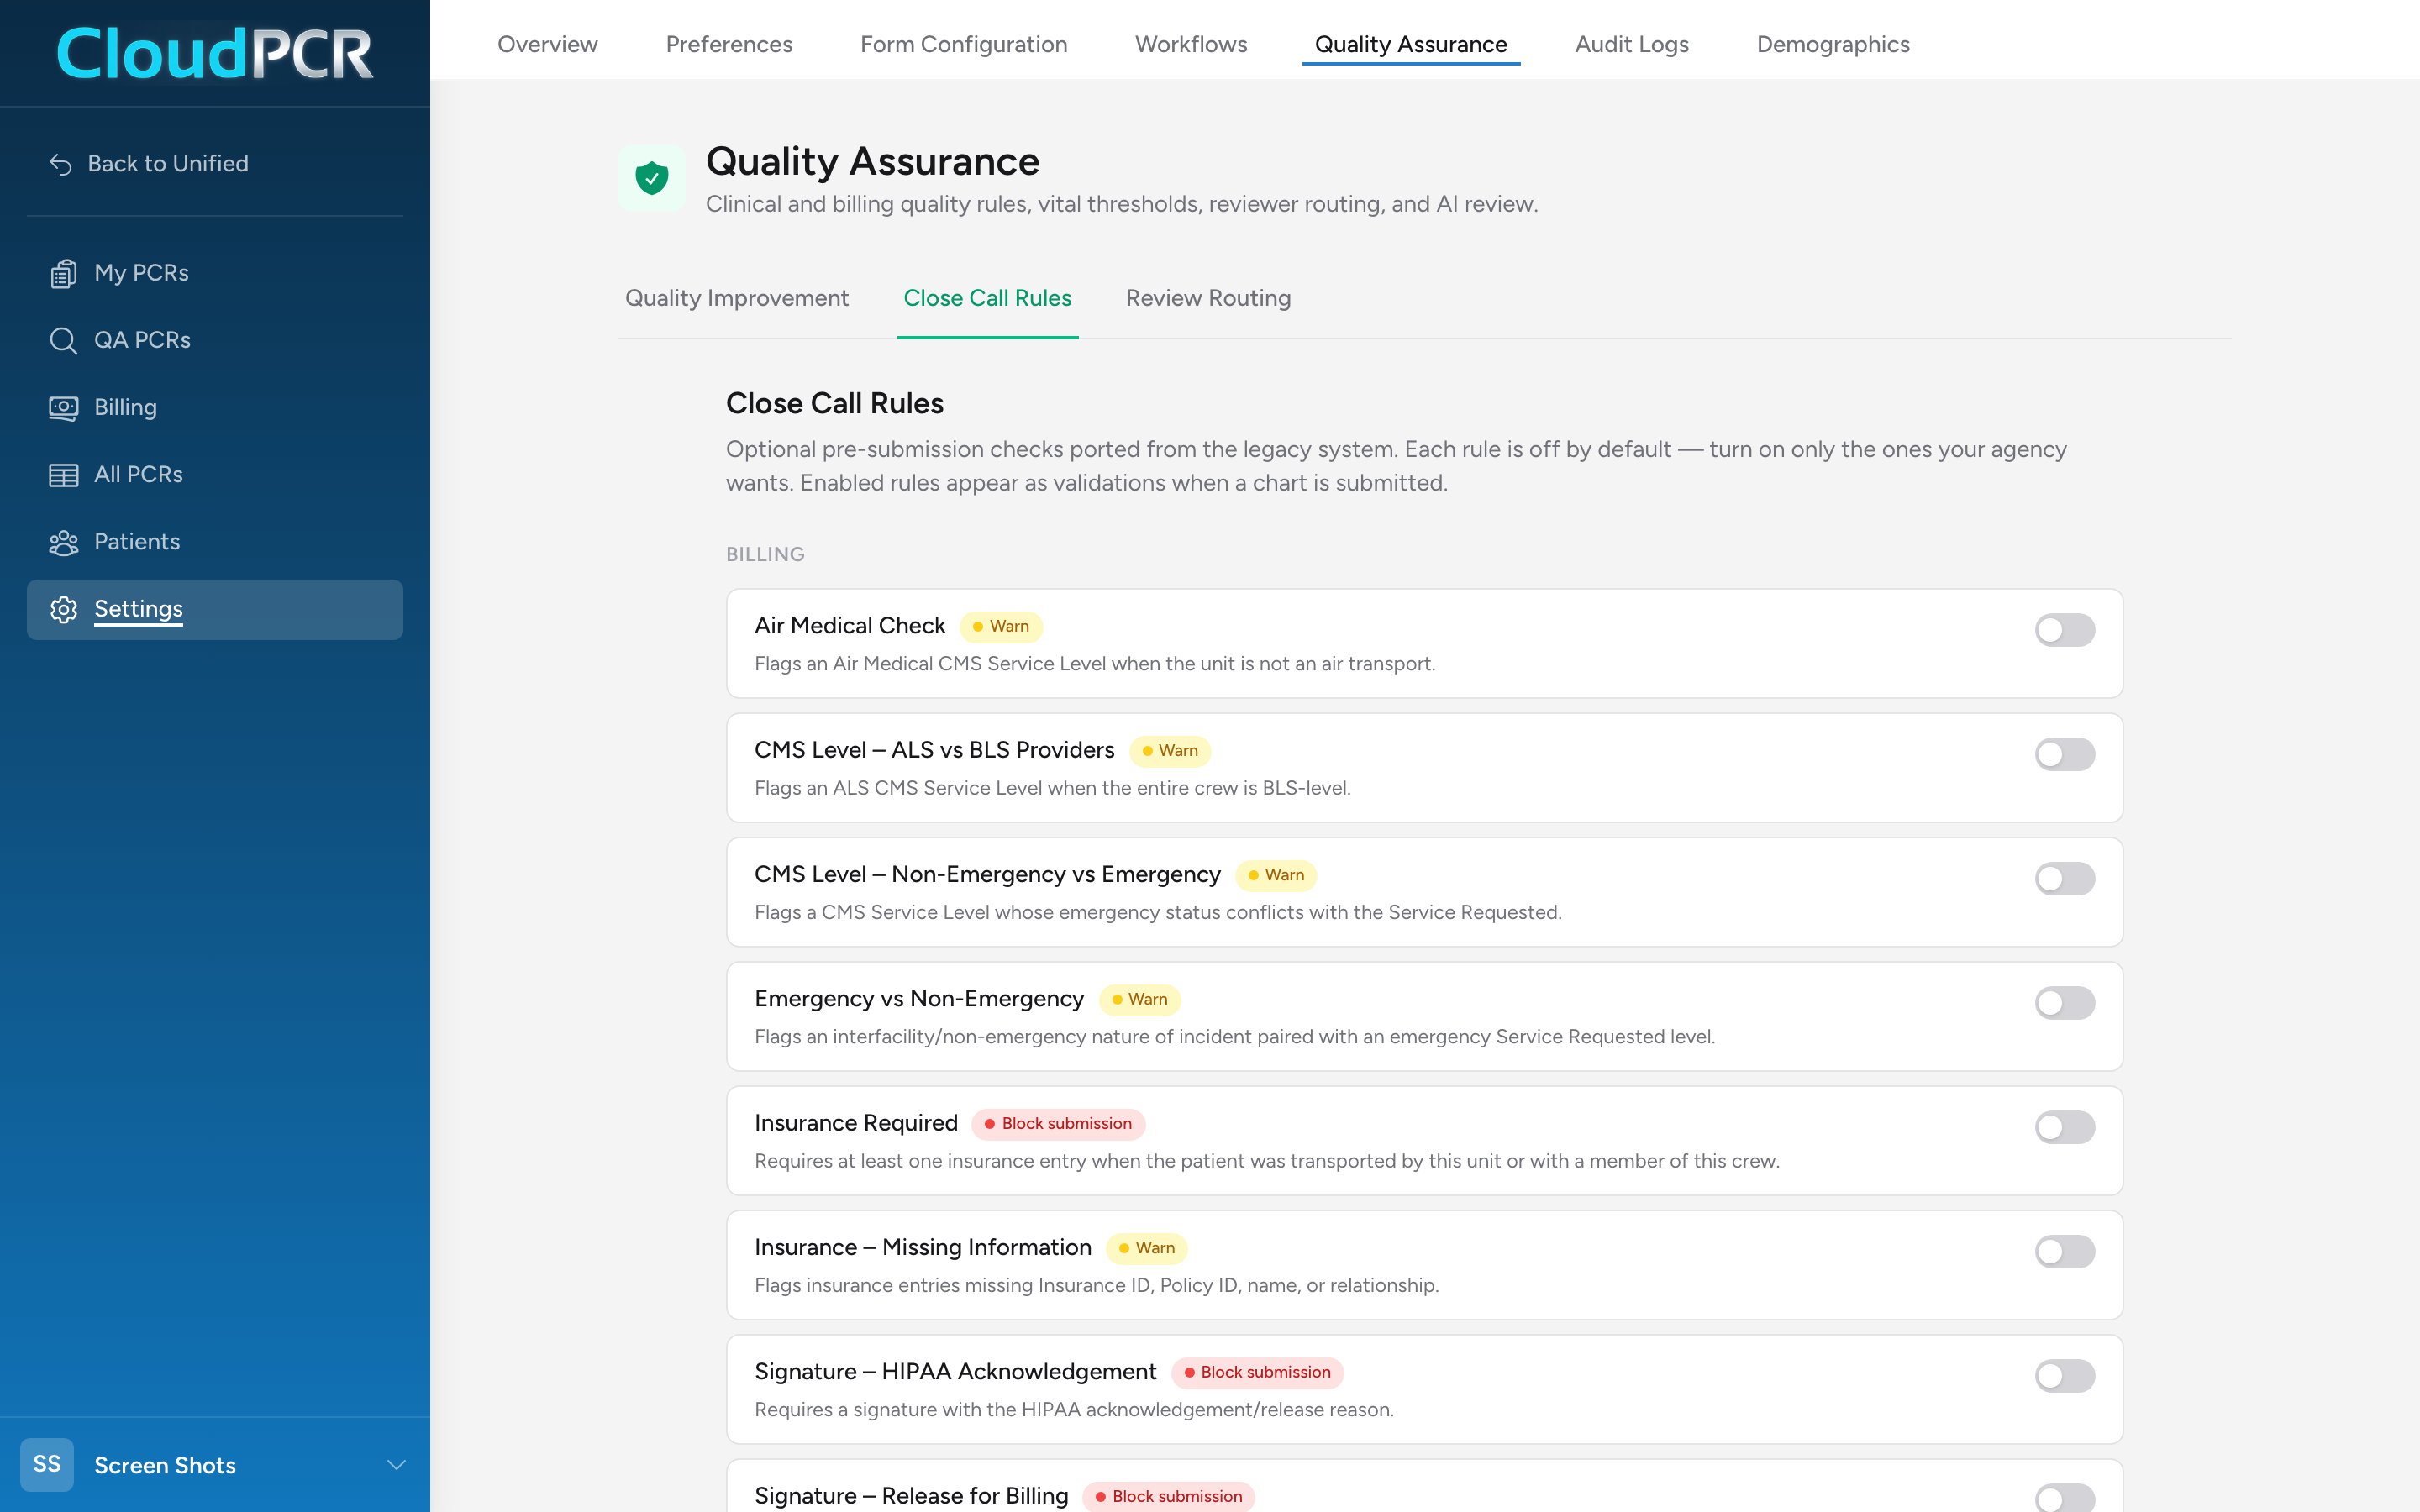The image size is (2420, 1512).
Task: Click the SS user avatar badge
Action: [x=47, y=1464]
